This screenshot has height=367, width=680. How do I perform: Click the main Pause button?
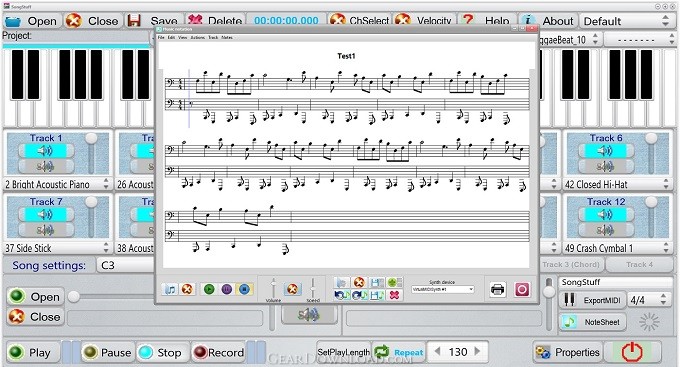click(107, 352)
